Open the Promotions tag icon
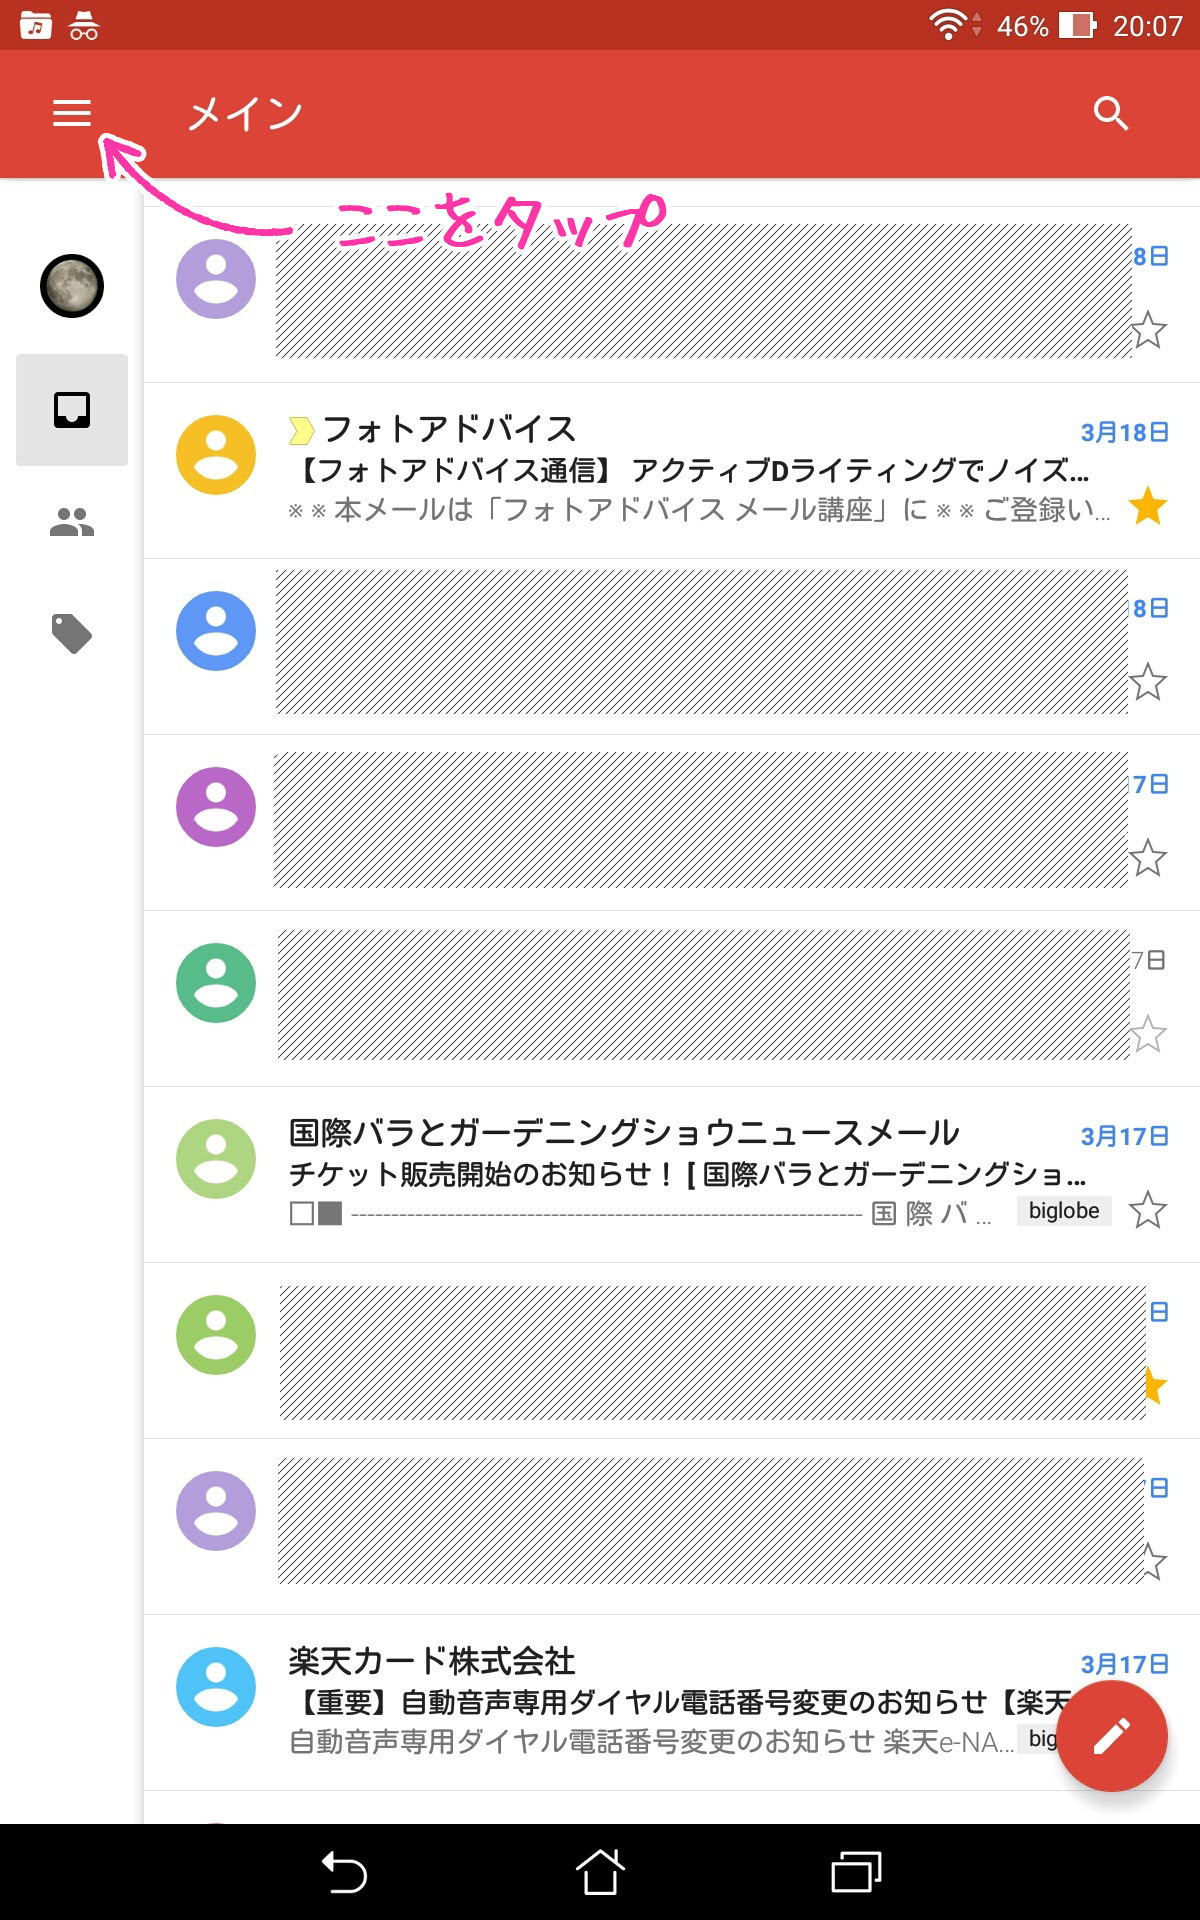 (x=72, y=634)
